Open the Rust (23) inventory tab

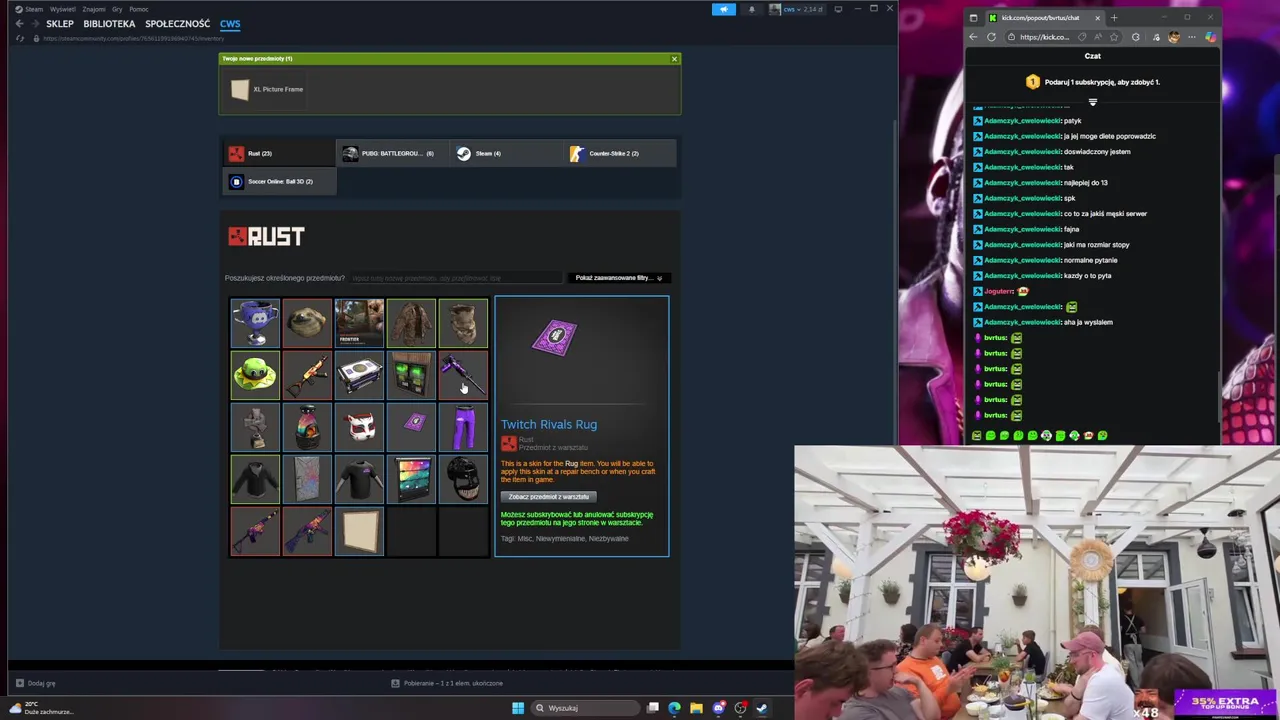click(278, 153)
